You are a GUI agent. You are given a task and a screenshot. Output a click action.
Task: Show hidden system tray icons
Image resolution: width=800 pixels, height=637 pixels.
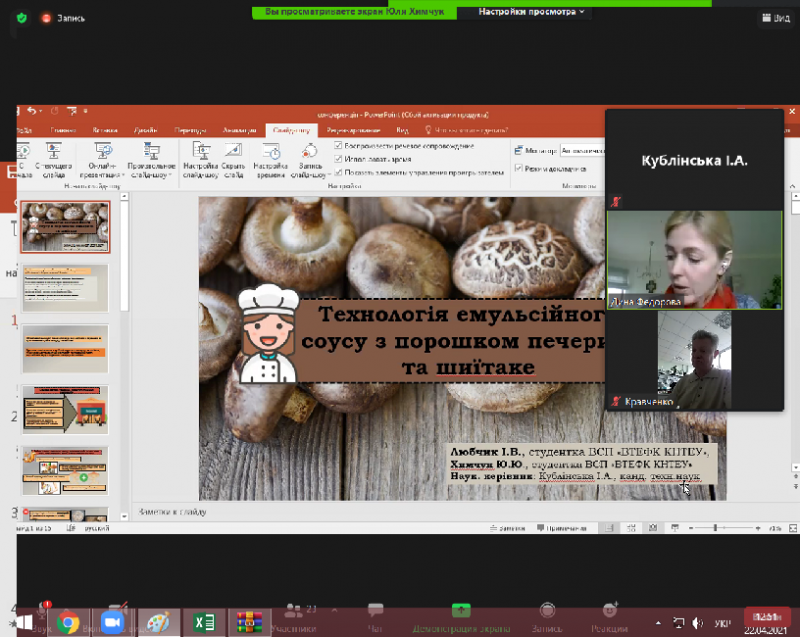tap(658, 623)
